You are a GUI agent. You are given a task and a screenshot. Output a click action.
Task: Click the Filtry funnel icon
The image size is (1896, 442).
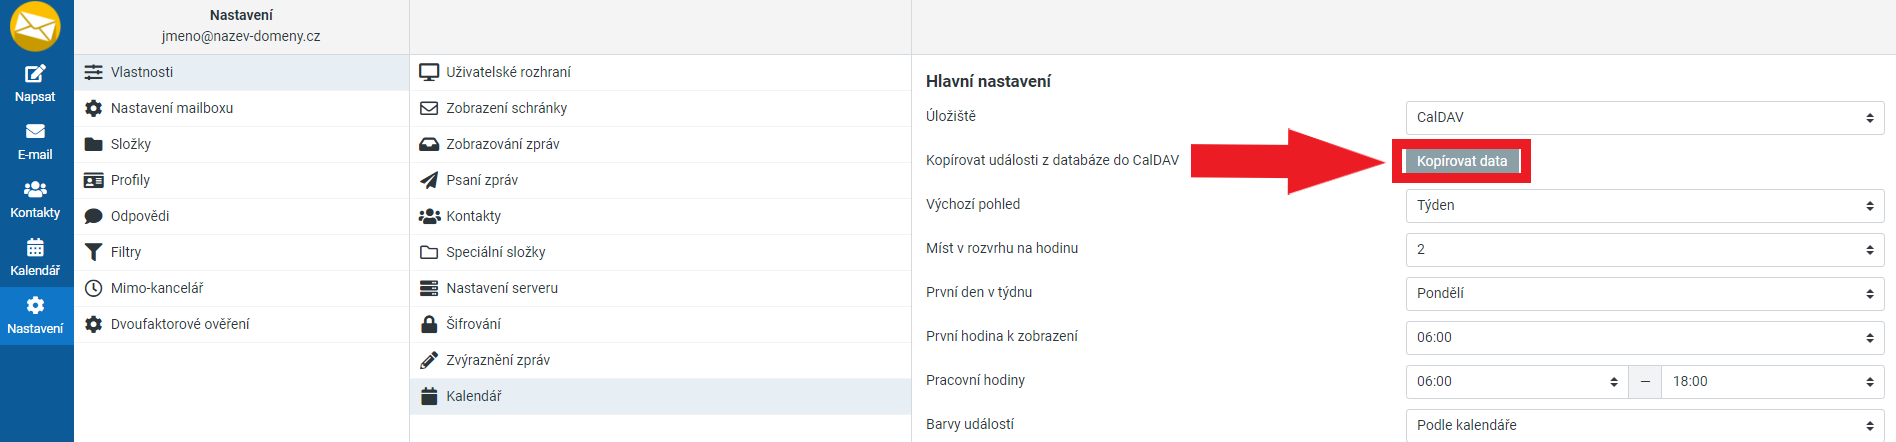(94, 252)
